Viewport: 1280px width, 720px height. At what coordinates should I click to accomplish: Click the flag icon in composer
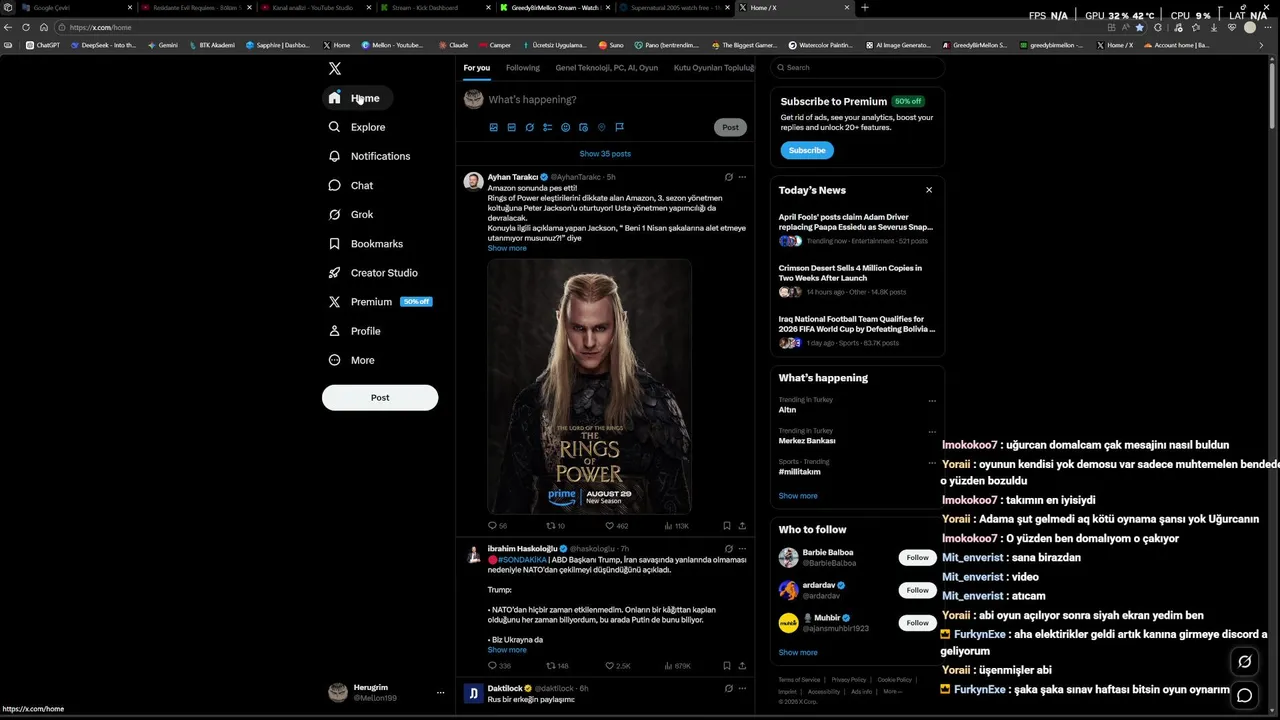[x=619, y=127]
